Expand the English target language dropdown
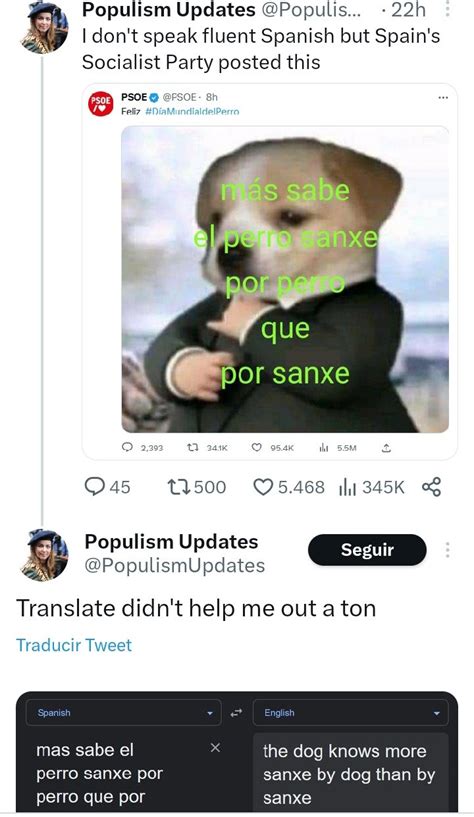Image resolution: width=474 pixels, height=817 pixels. click(350, 713)
